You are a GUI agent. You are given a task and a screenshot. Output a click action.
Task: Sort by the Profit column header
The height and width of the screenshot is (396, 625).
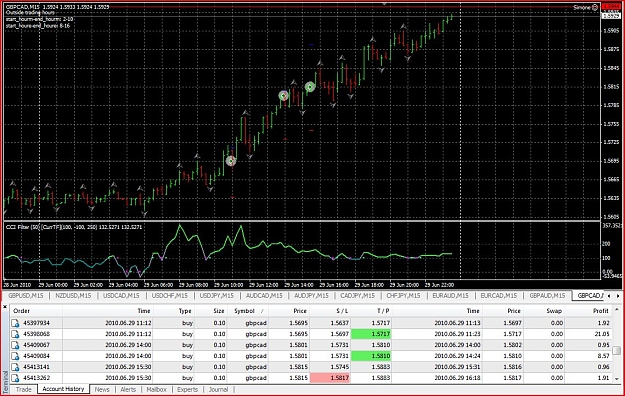pos(601,311)
